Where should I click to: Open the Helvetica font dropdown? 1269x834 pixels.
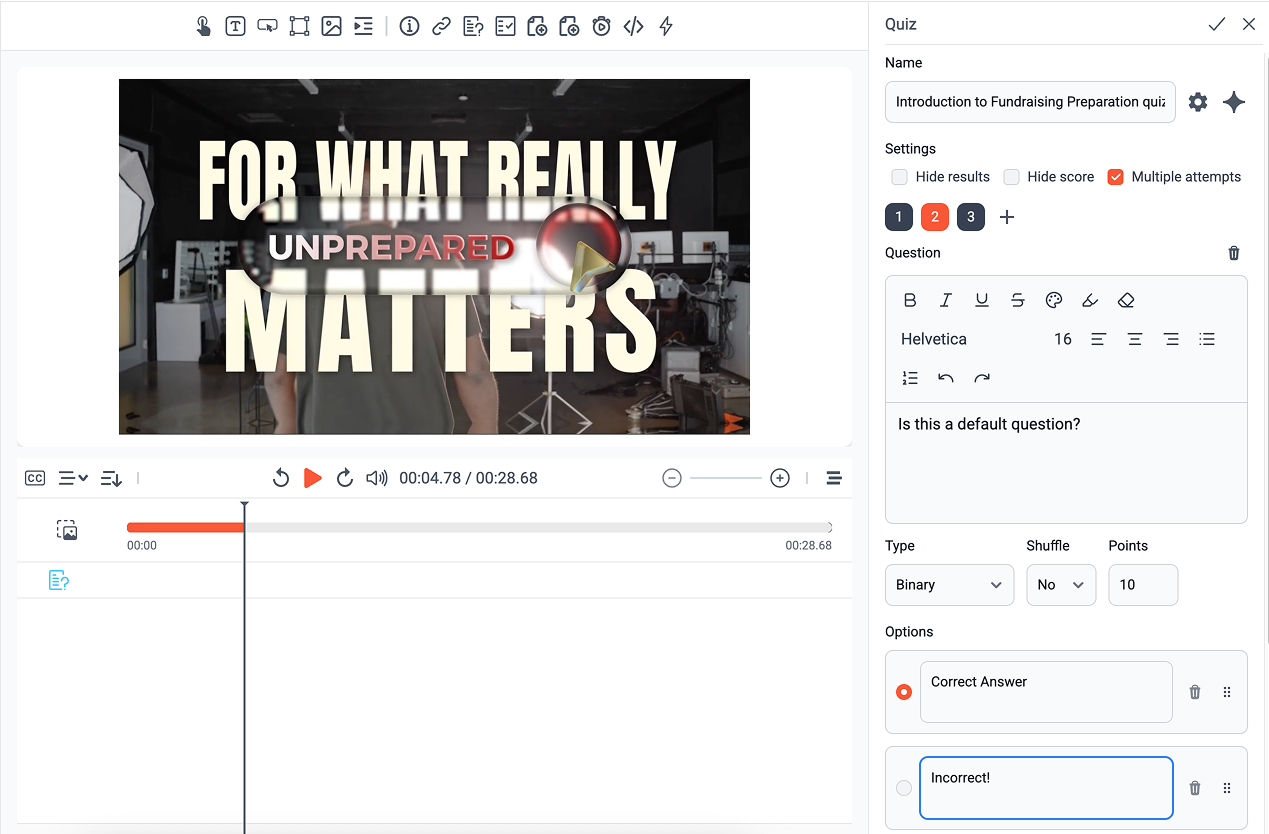[x=934, y=339]
